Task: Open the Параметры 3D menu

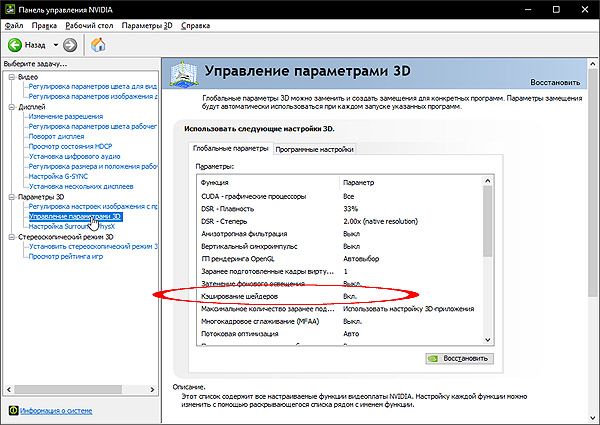Action: (147, 26)
